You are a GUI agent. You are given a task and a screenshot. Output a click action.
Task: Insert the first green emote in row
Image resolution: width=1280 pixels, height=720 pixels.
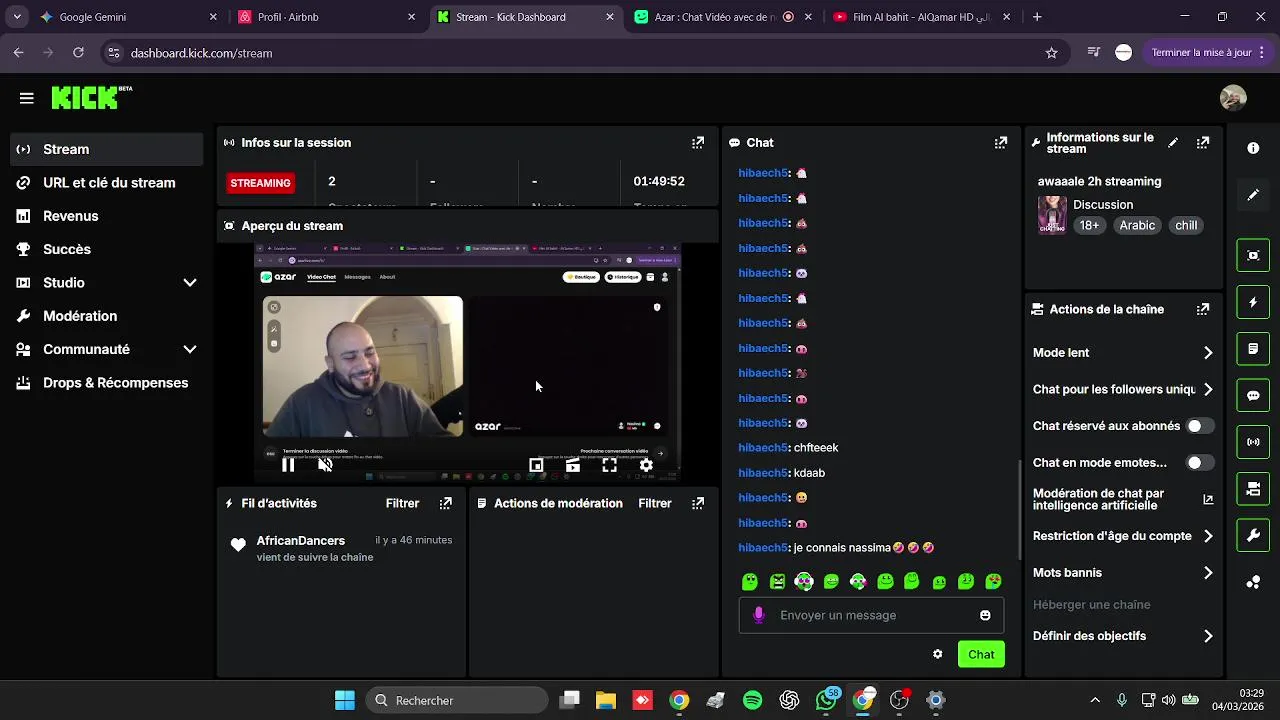(x=750, y=581)
